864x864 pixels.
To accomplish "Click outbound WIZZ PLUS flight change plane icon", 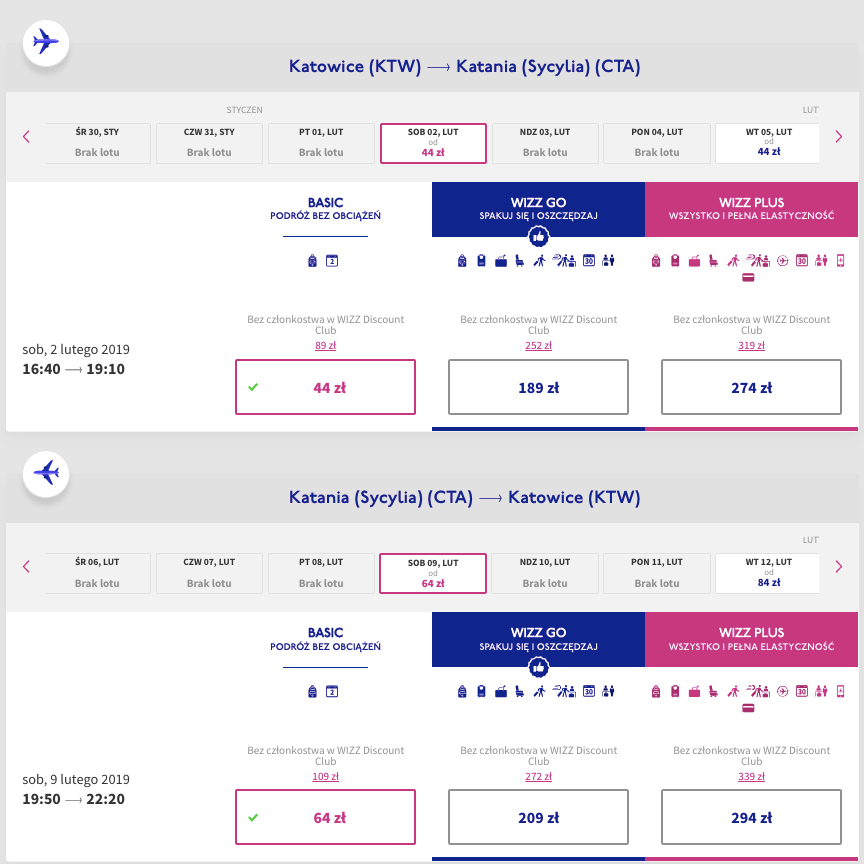I will tap(782, 261).
